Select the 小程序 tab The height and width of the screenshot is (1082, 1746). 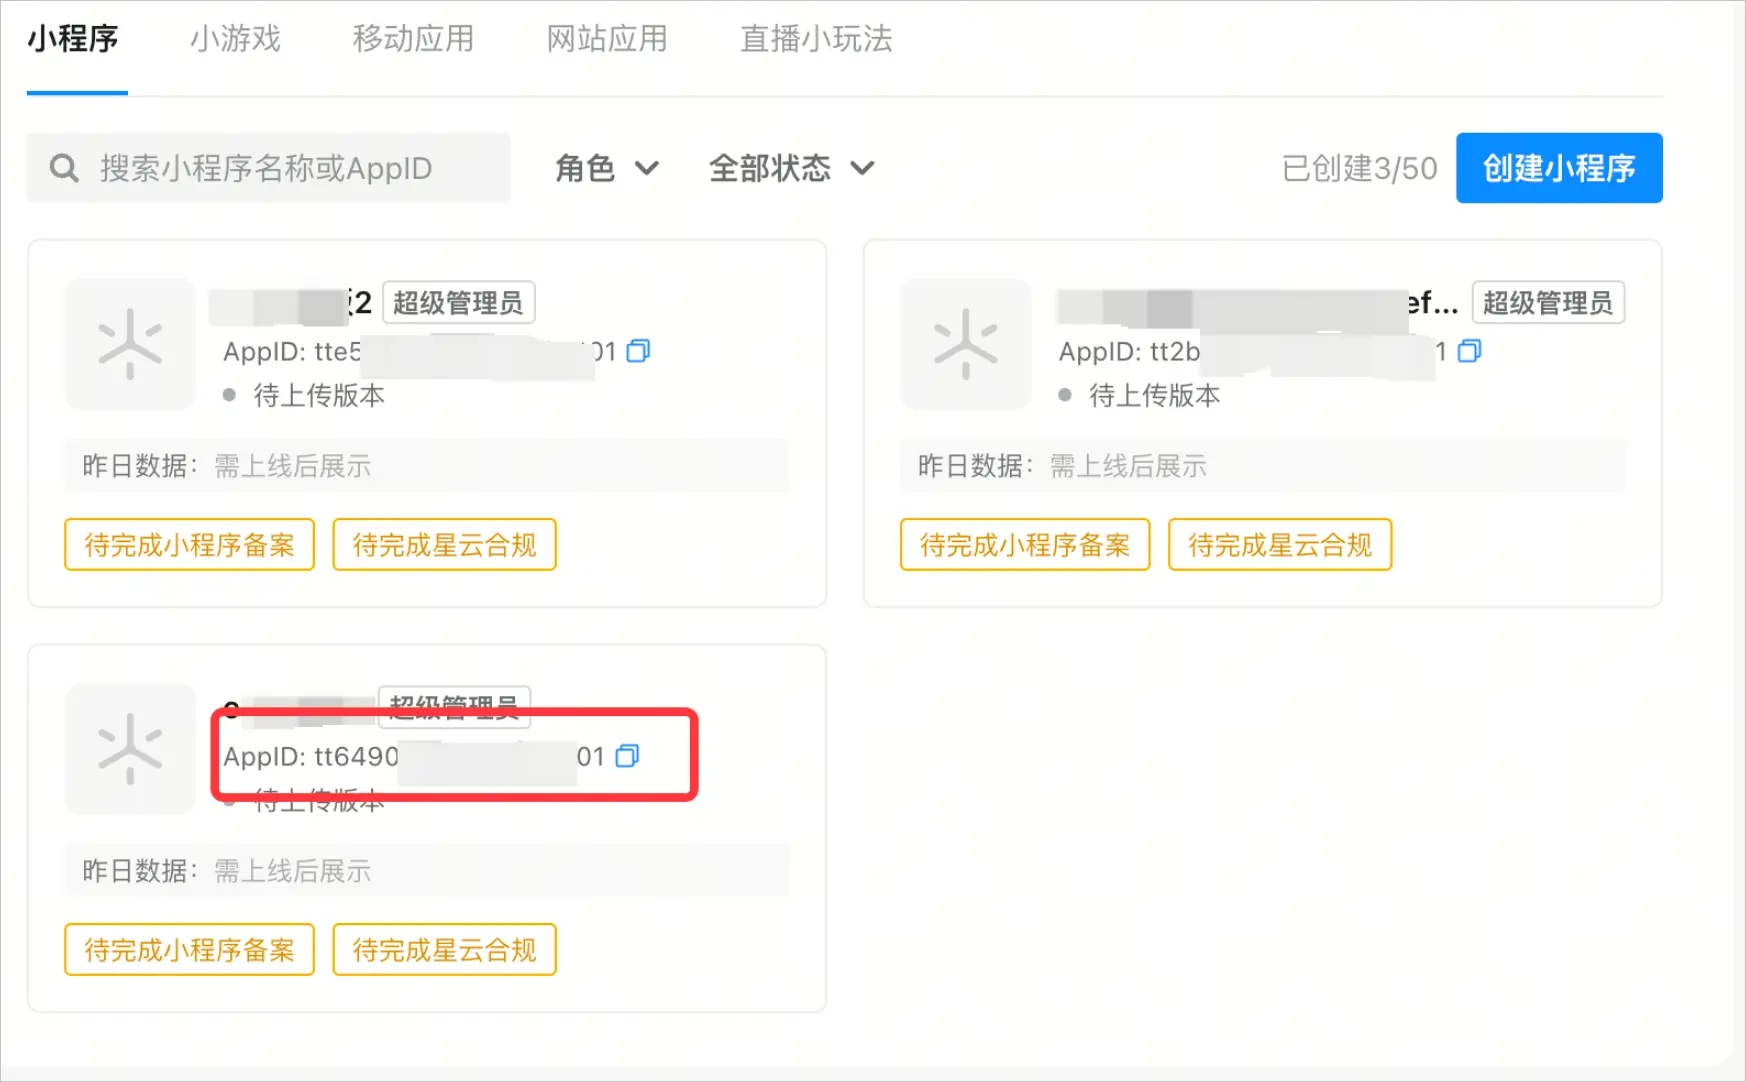(73, 39)
